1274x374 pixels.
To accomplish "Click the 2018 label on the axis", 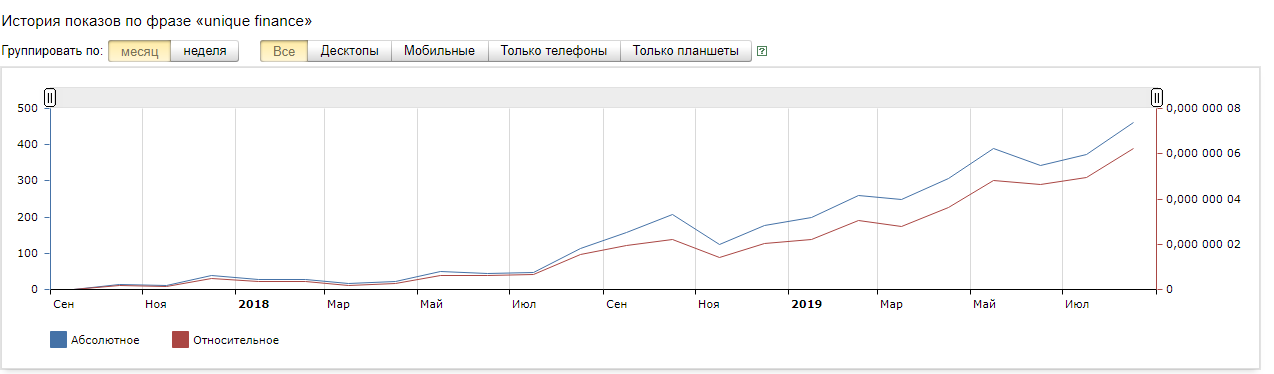I will [253, 303].
